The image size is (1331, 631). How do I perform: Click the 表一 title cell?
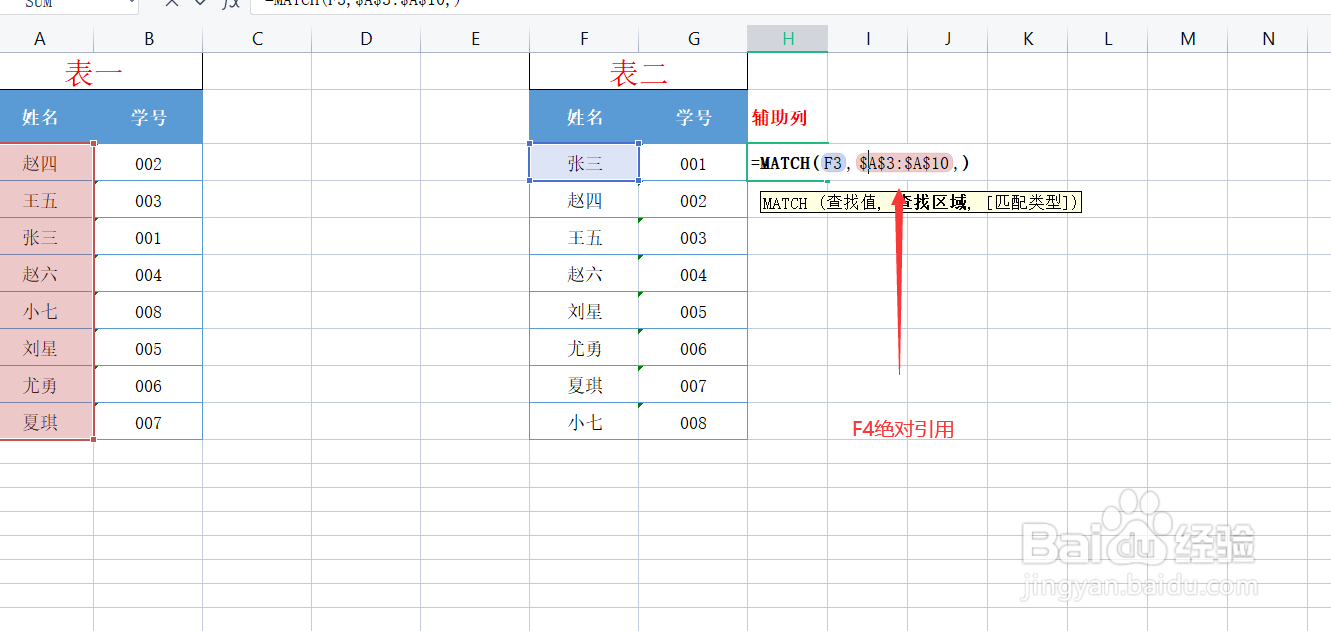[x=100, y=70]
